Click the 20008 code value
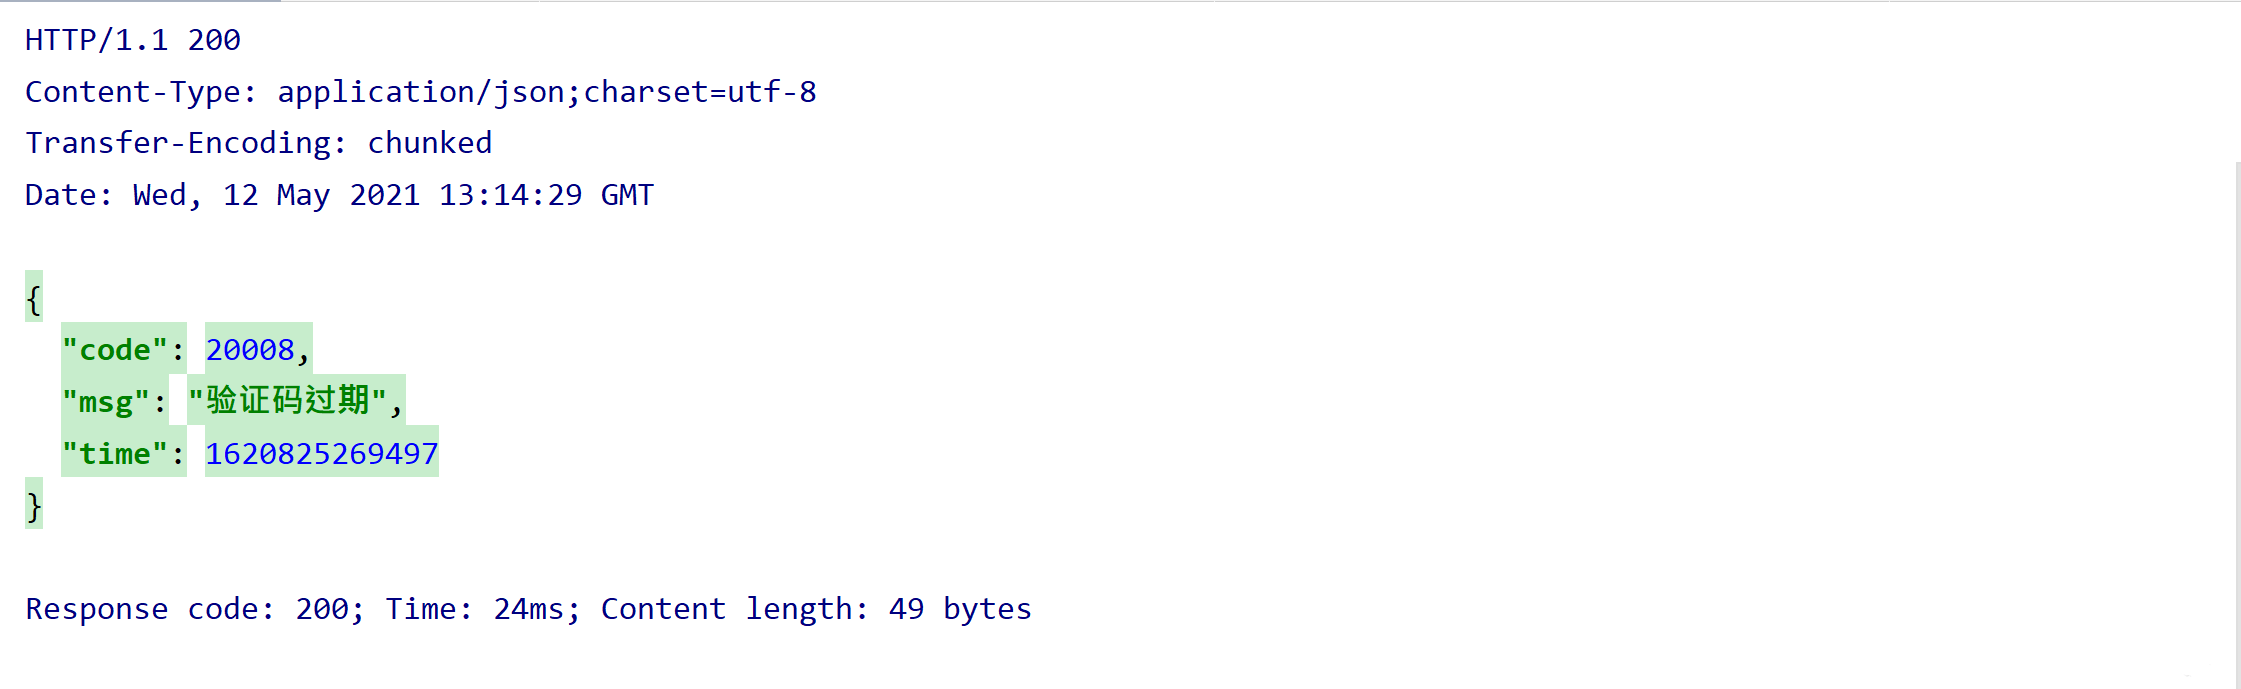The height and width of the screenshot is (689, 2241). (250, 350)
